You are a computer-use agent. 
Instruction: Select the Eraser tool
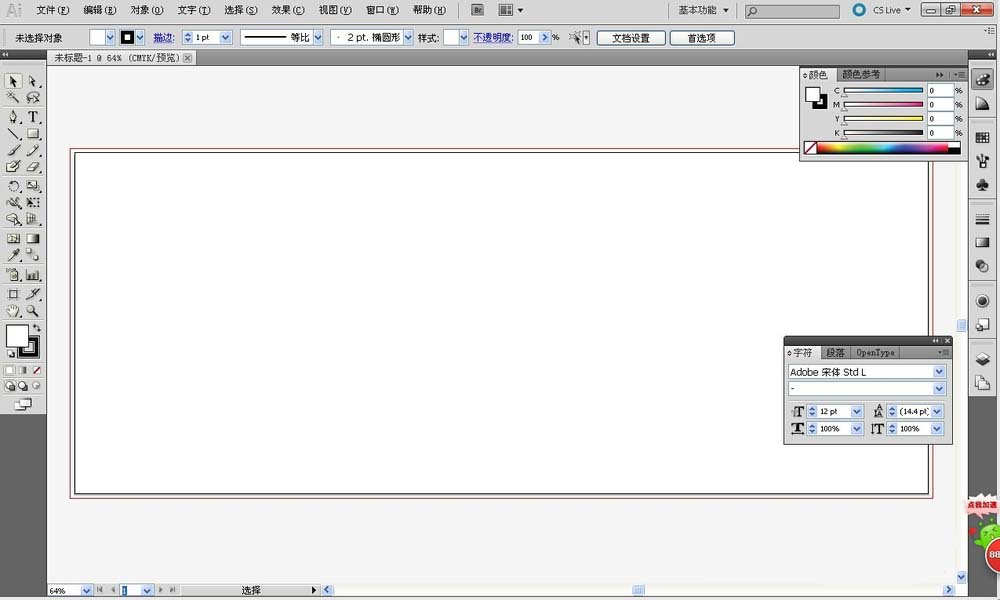point(33,166)
